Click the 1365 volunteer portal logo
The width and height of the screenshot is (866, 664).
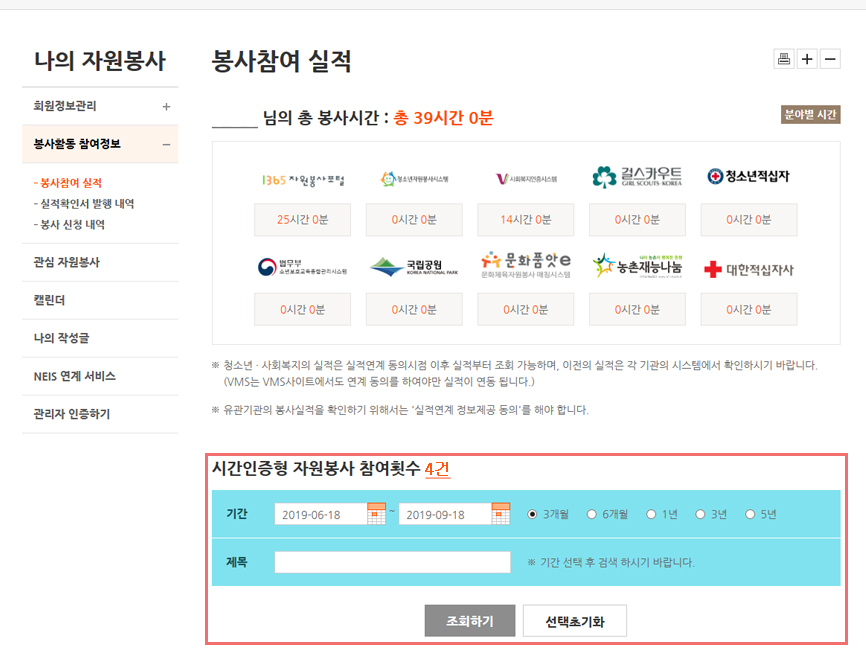pyautogui.click(x=302, y=179)
